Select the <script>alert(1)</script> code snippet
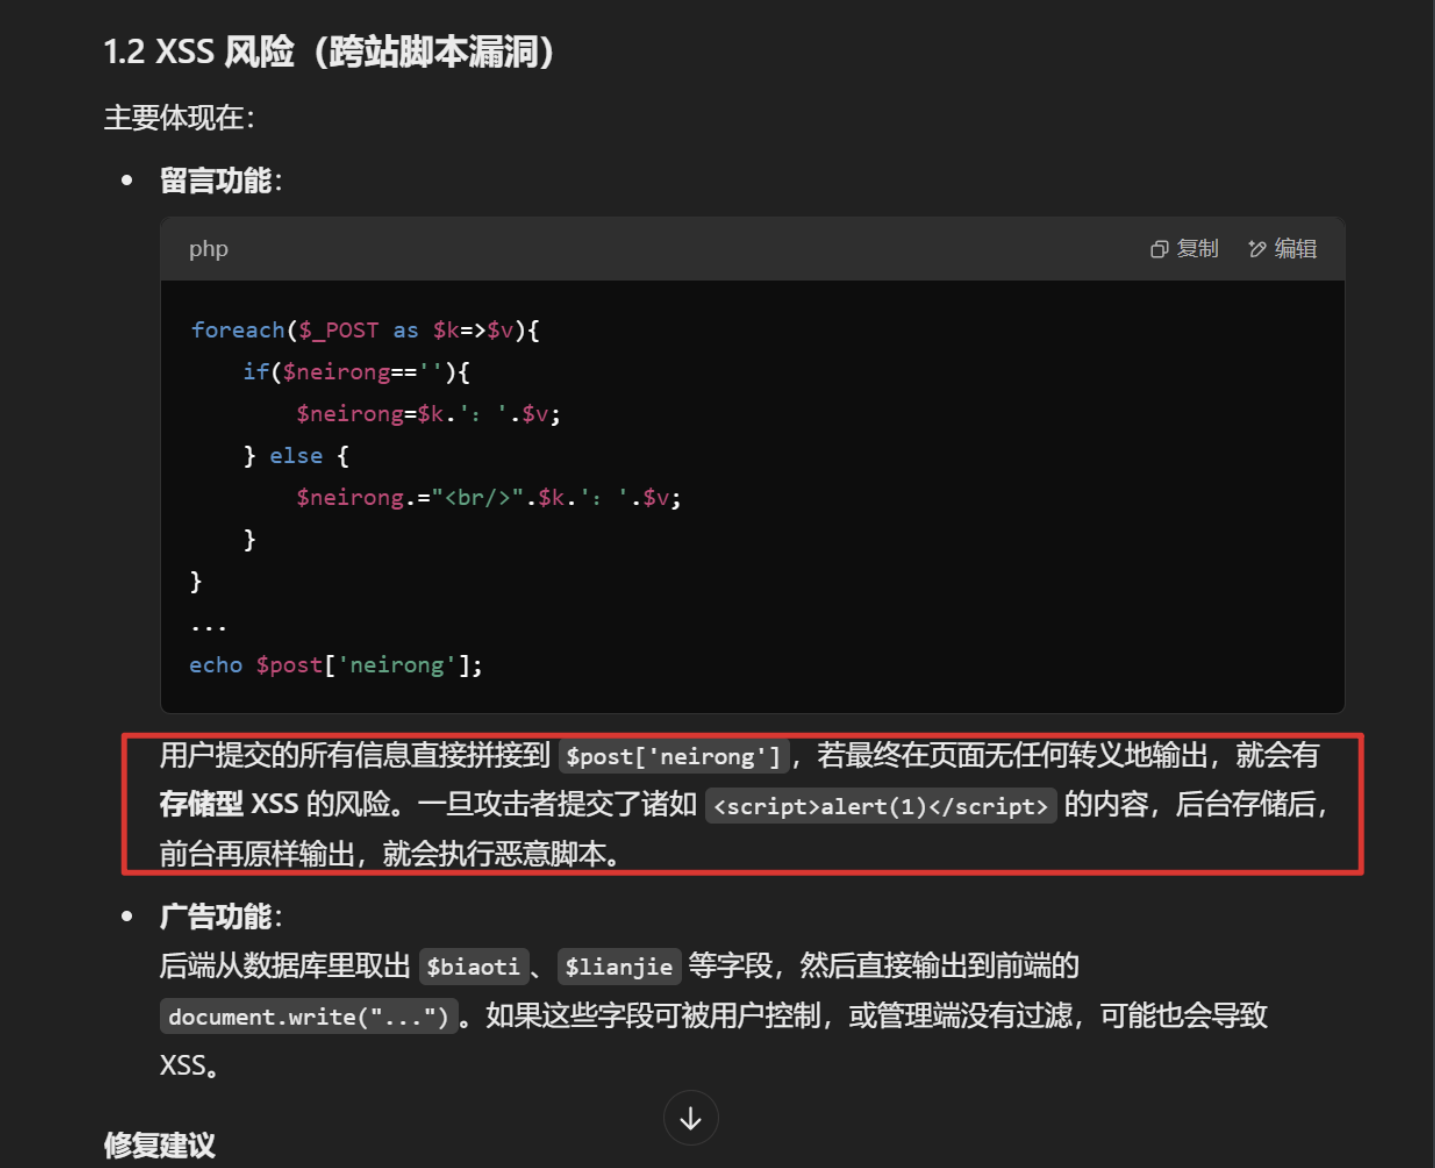 point(881,806)
